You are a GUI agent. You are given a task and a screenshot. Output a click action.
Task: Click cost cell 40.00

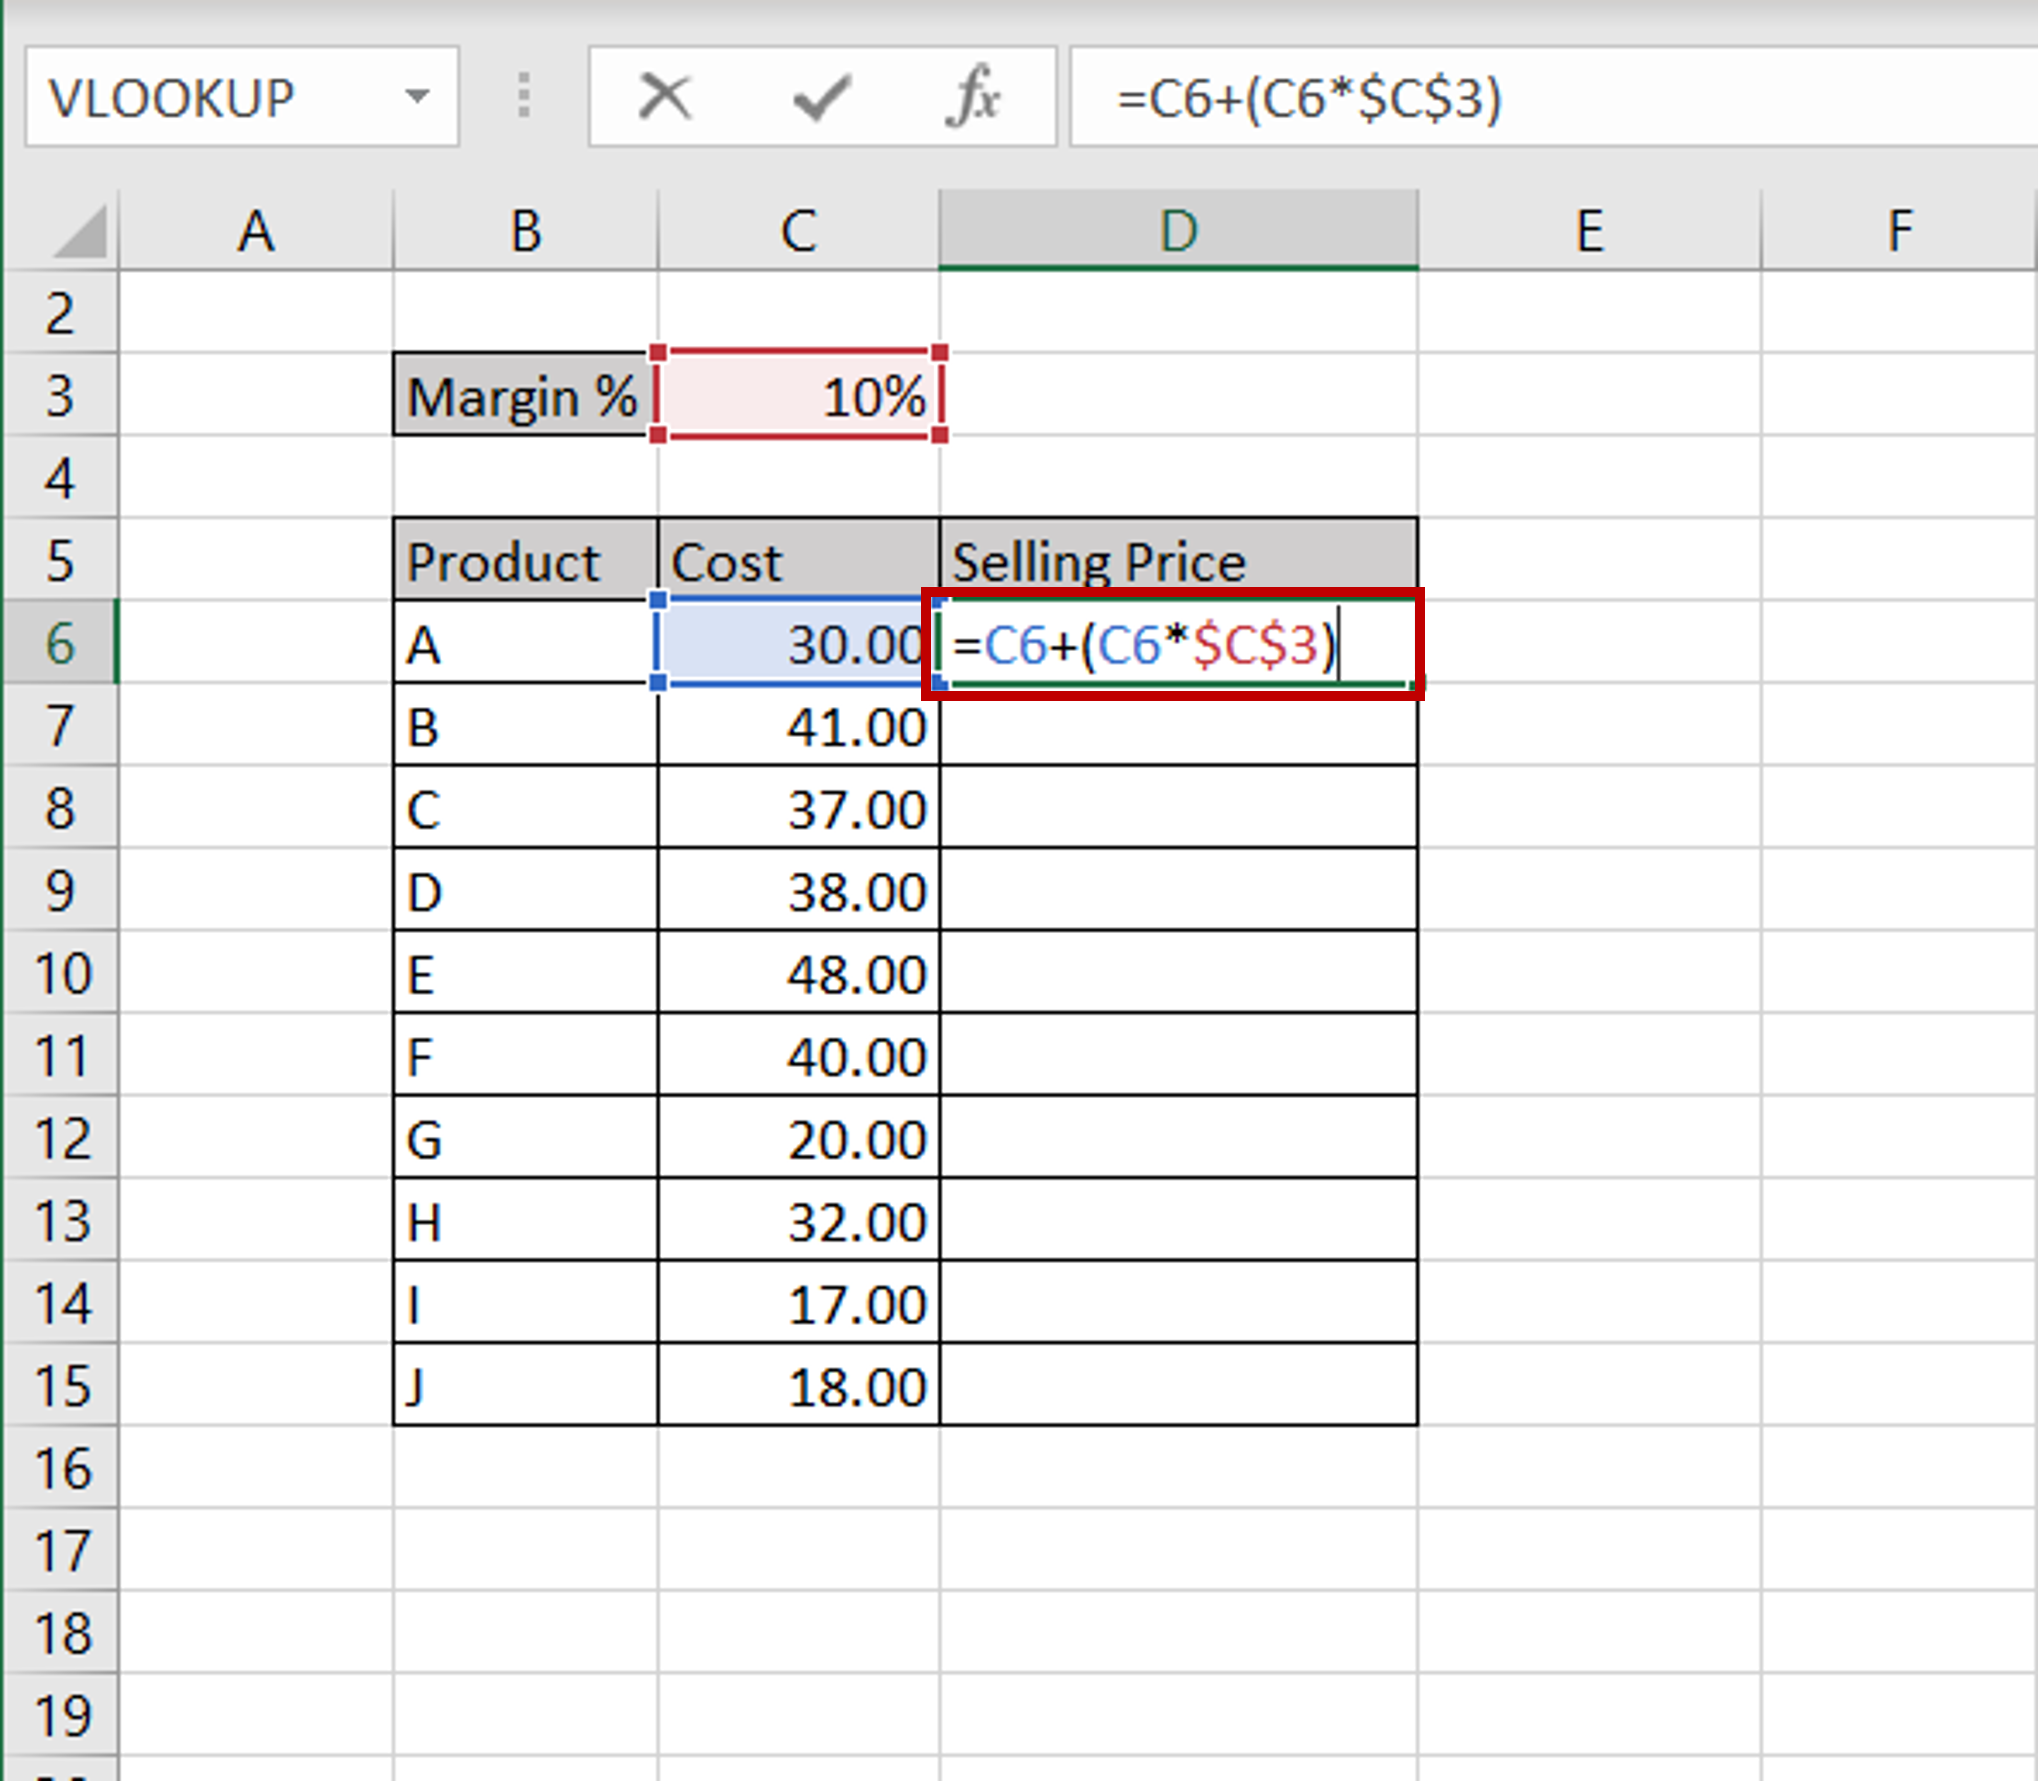click(799, 1055)
